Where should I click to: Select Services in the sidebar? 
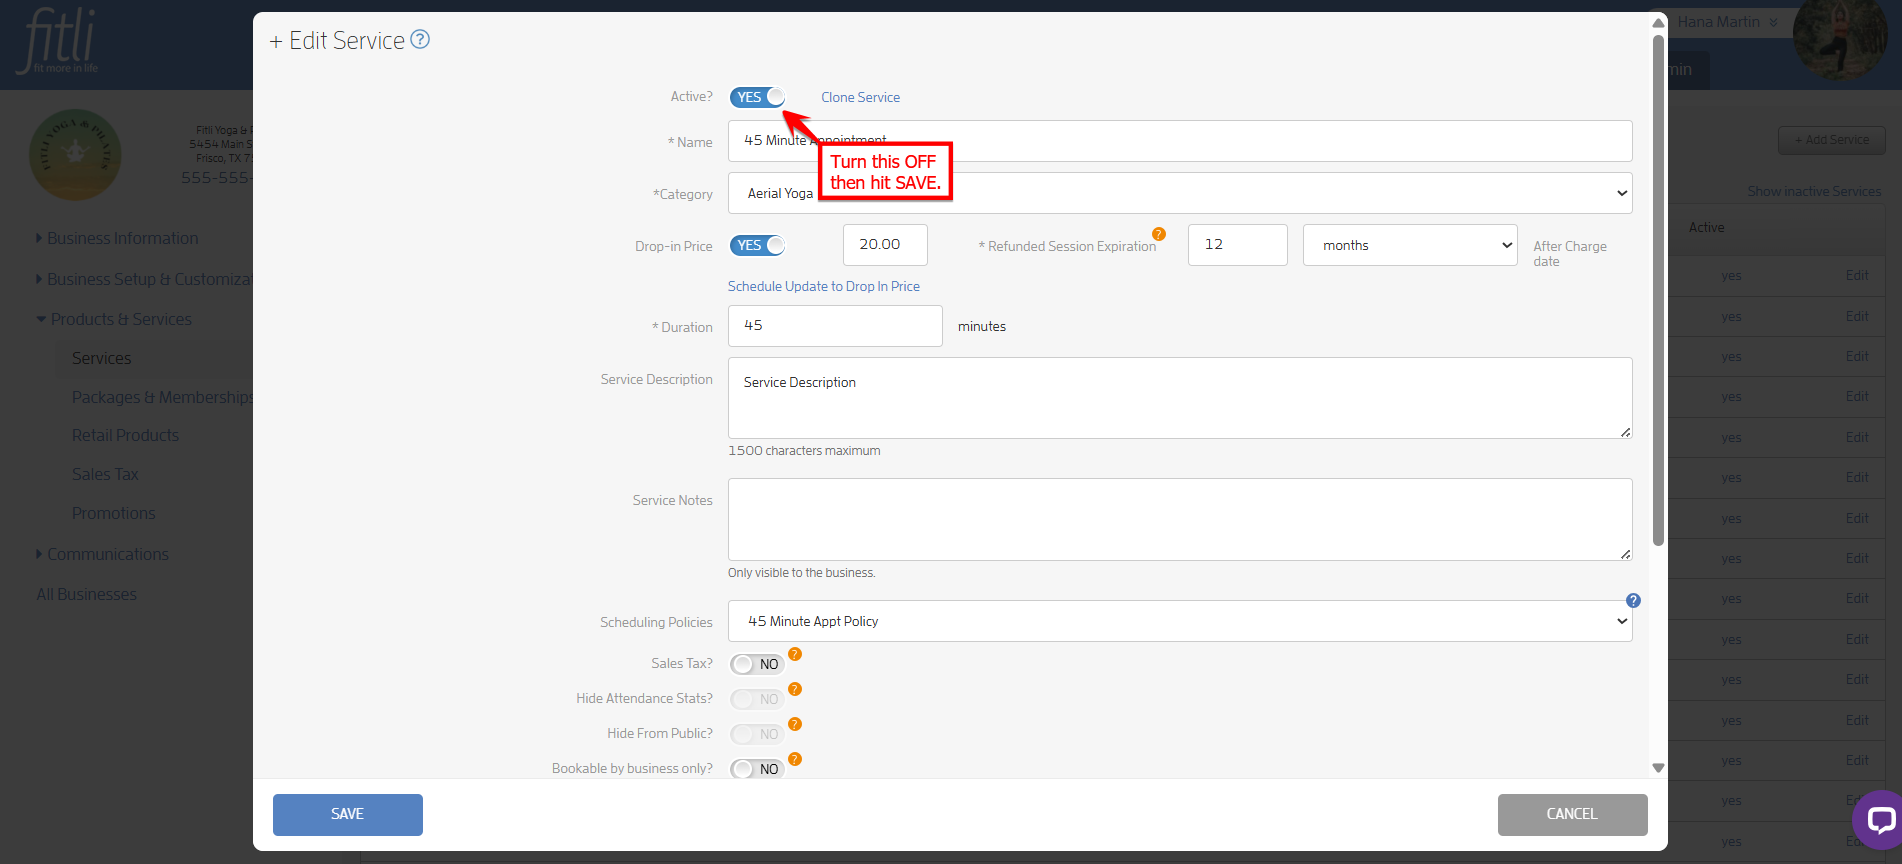[x=101, y=358]
